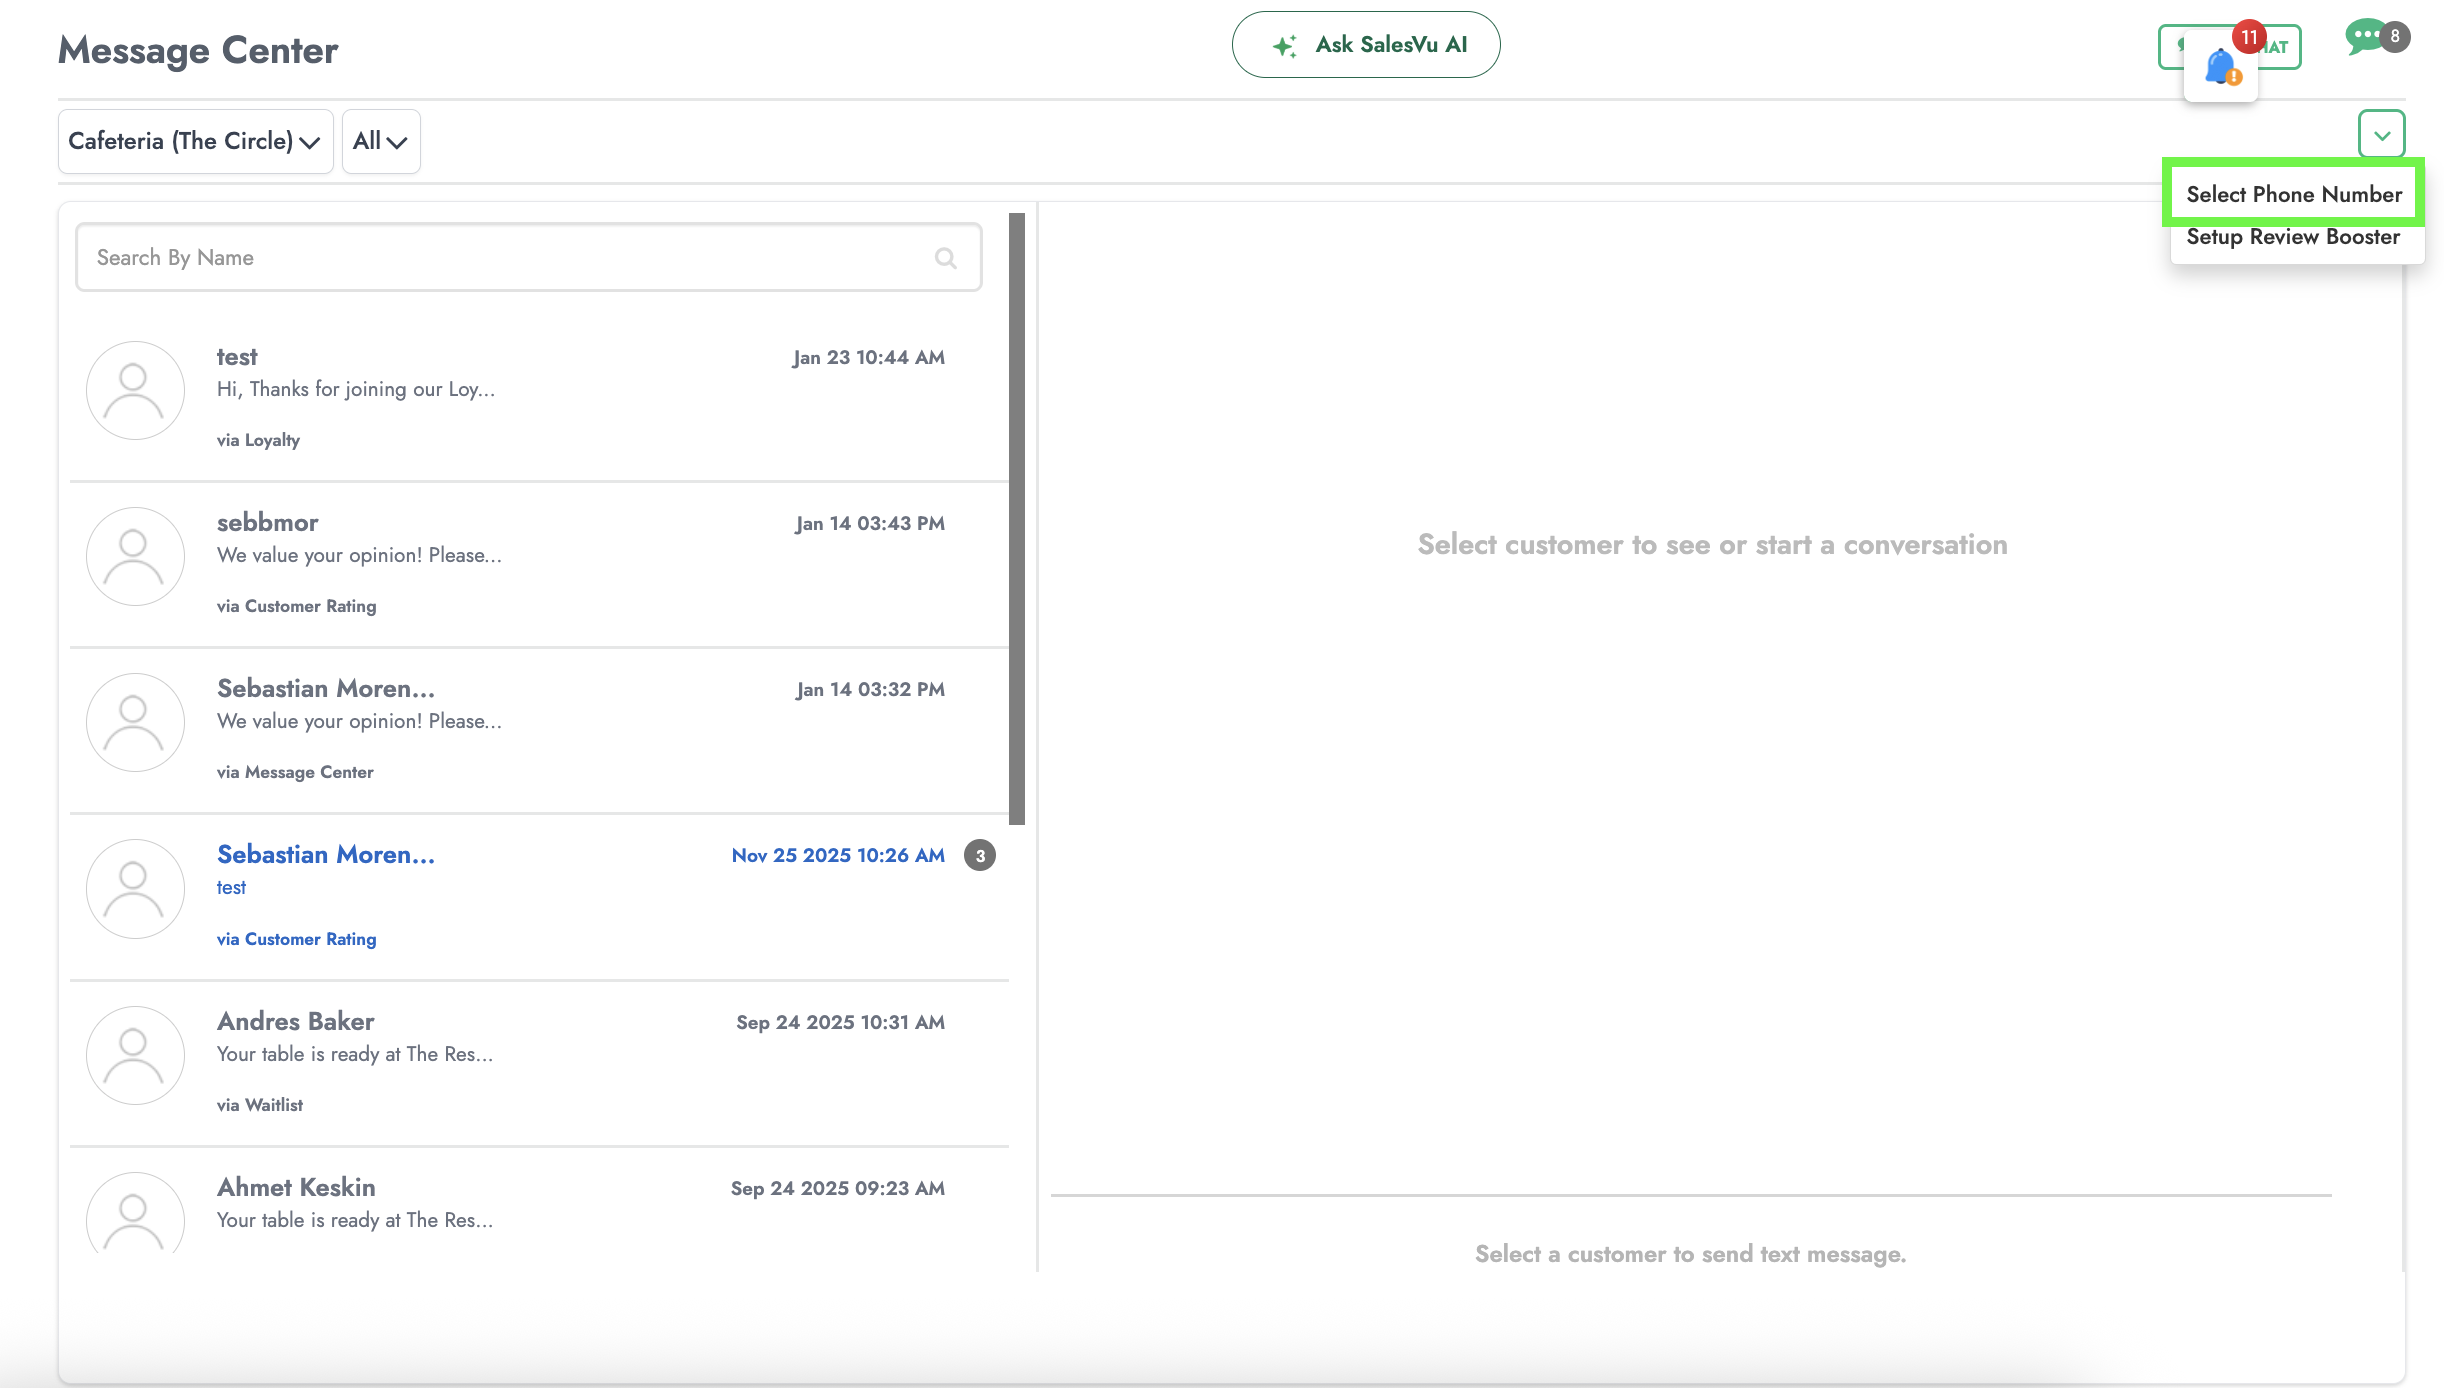This screenshot has height=1388, width=2444.
Task: Click Andres Baker's avatar icon
Action: click(135, 1055)
